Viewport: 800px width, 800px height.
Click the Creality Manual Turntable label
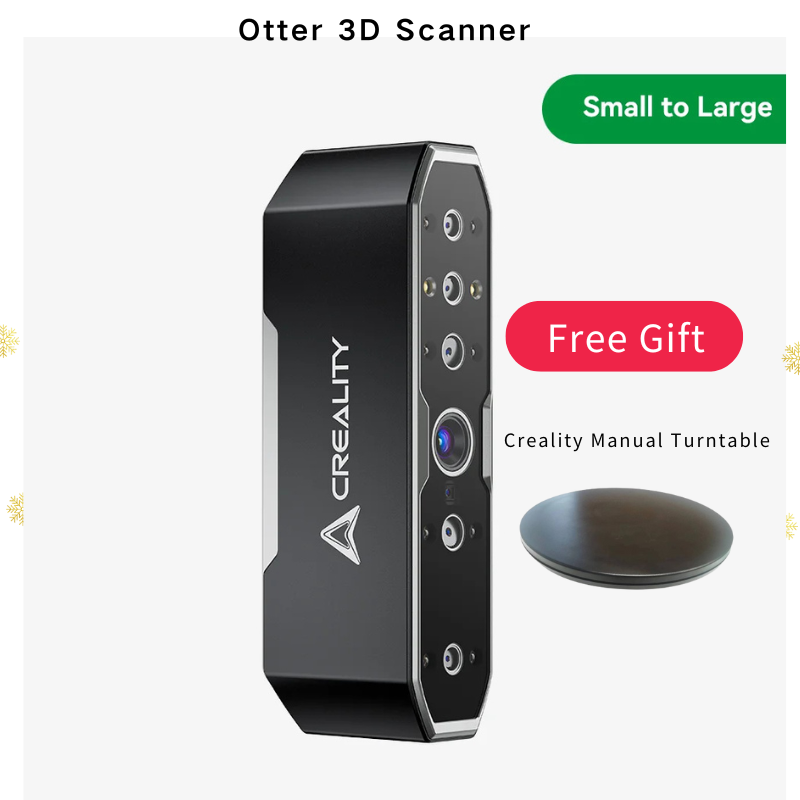pos(637,440)
